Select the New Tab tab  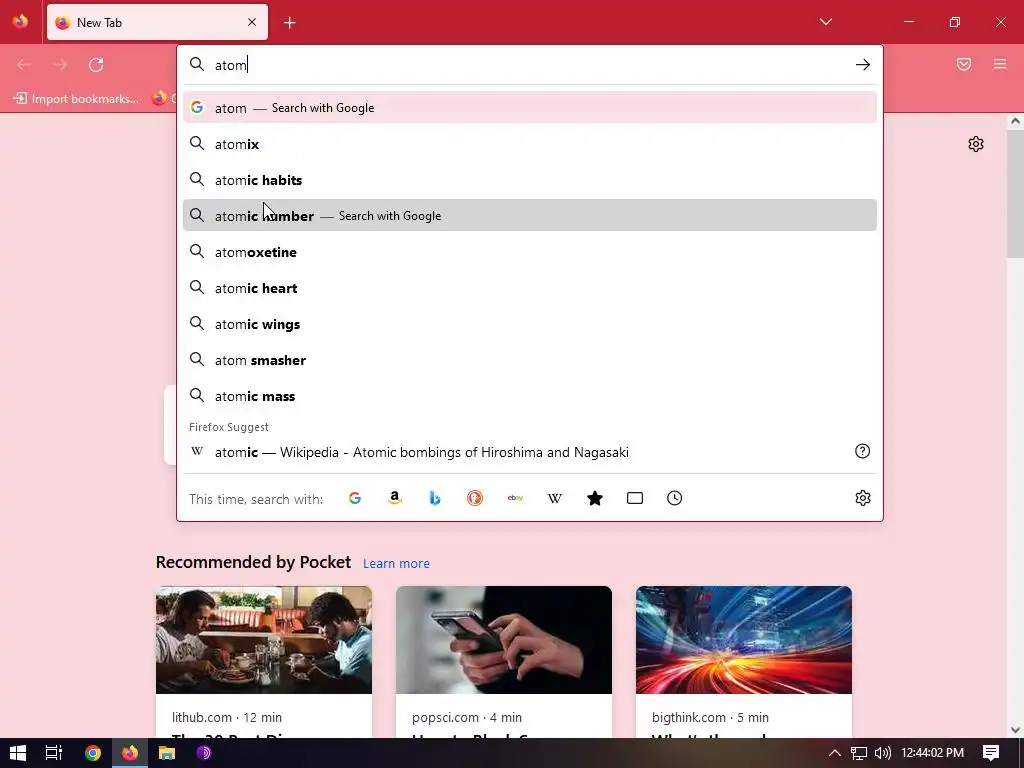[x=157, y=22]
